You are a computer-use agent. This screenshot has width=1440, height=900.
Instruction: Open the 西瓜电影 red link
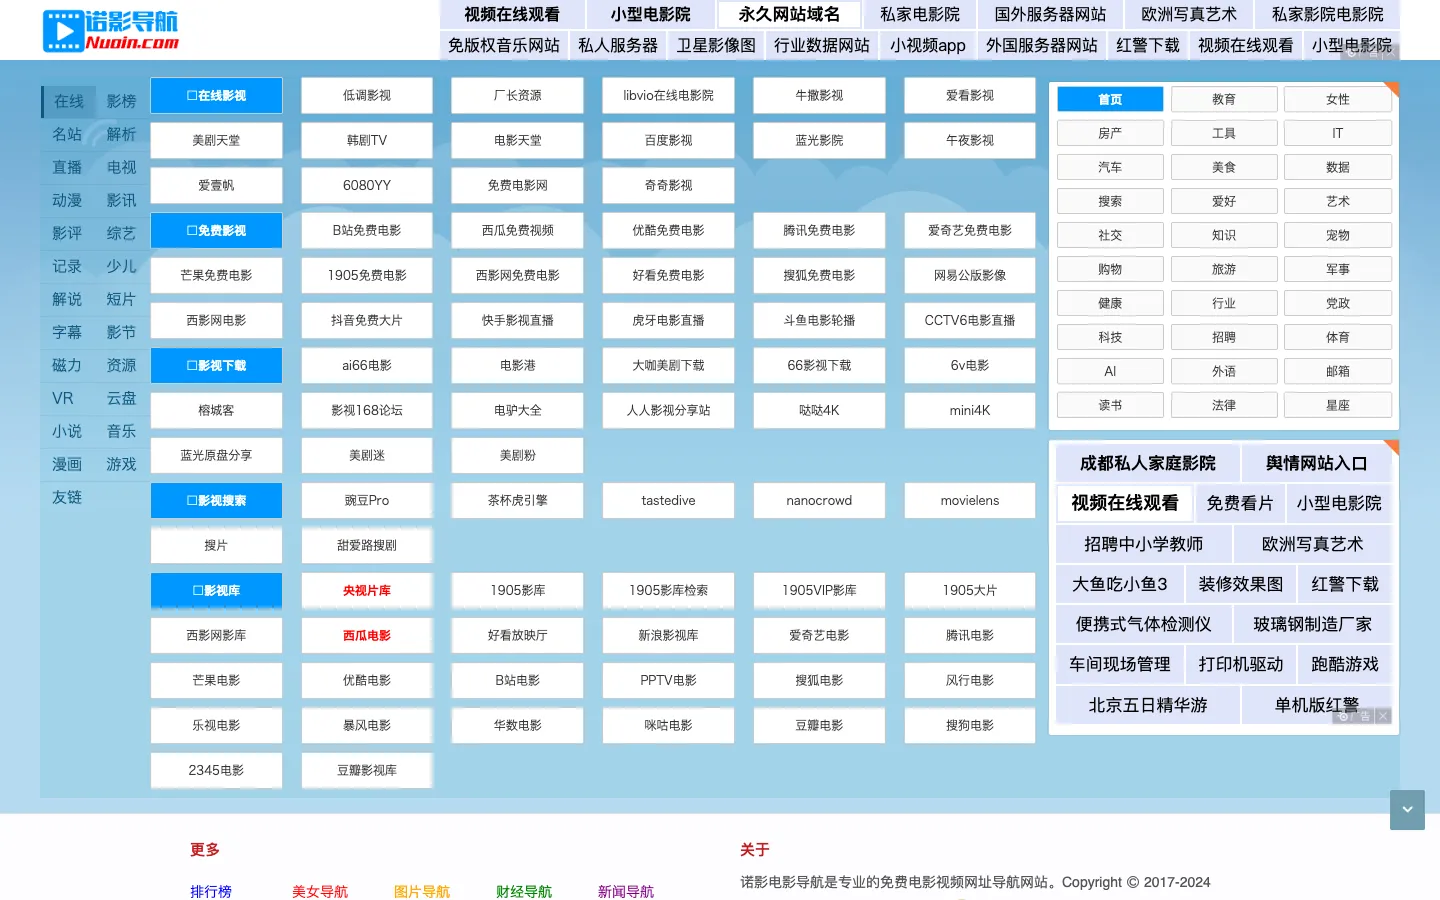click(x=367, y=636)
